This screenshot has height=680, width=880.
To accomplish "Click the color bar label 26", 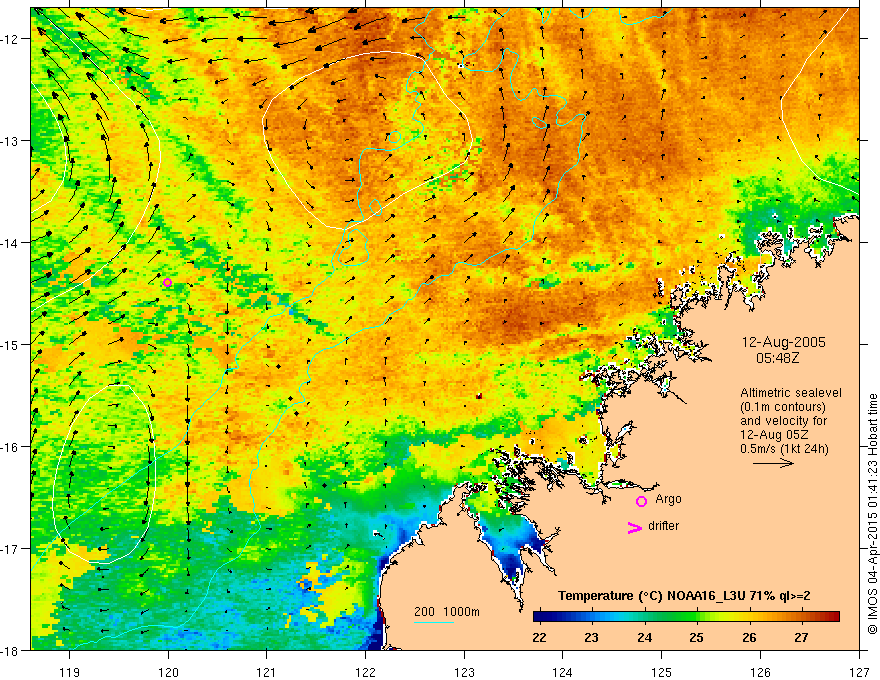I will [749, 637].
